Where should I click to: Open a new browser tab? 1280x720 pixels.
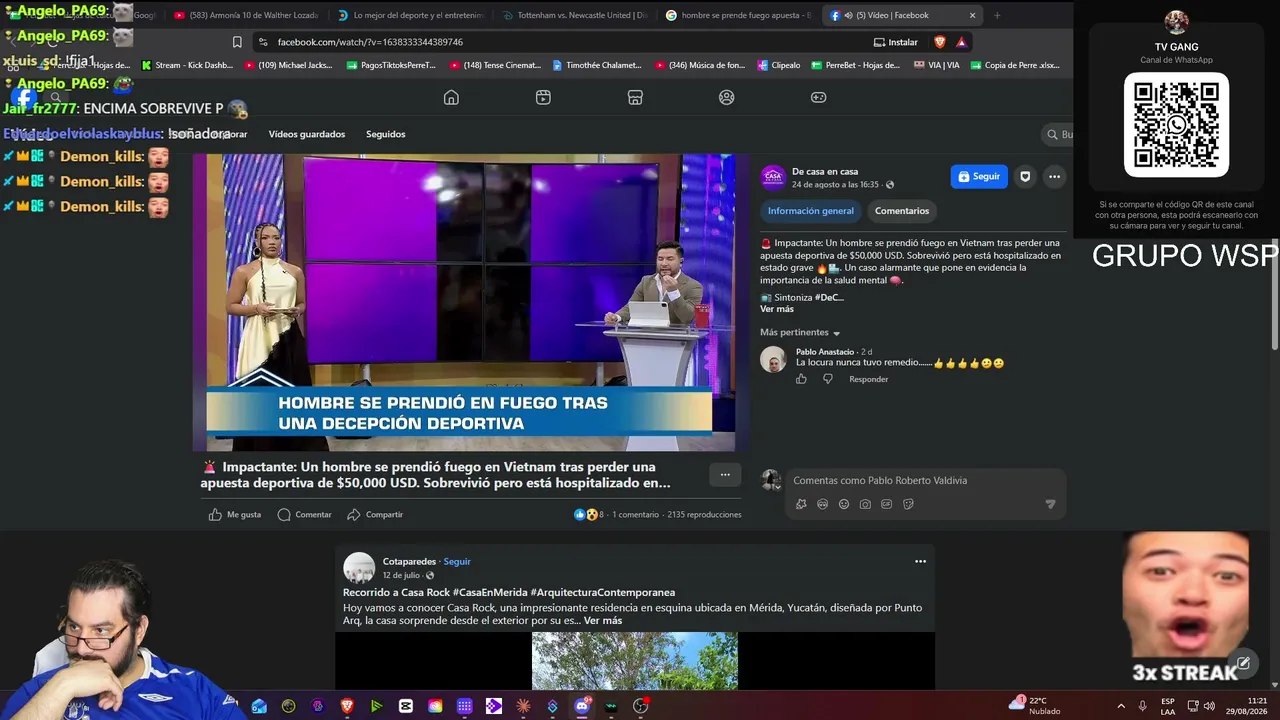(997, 15)
